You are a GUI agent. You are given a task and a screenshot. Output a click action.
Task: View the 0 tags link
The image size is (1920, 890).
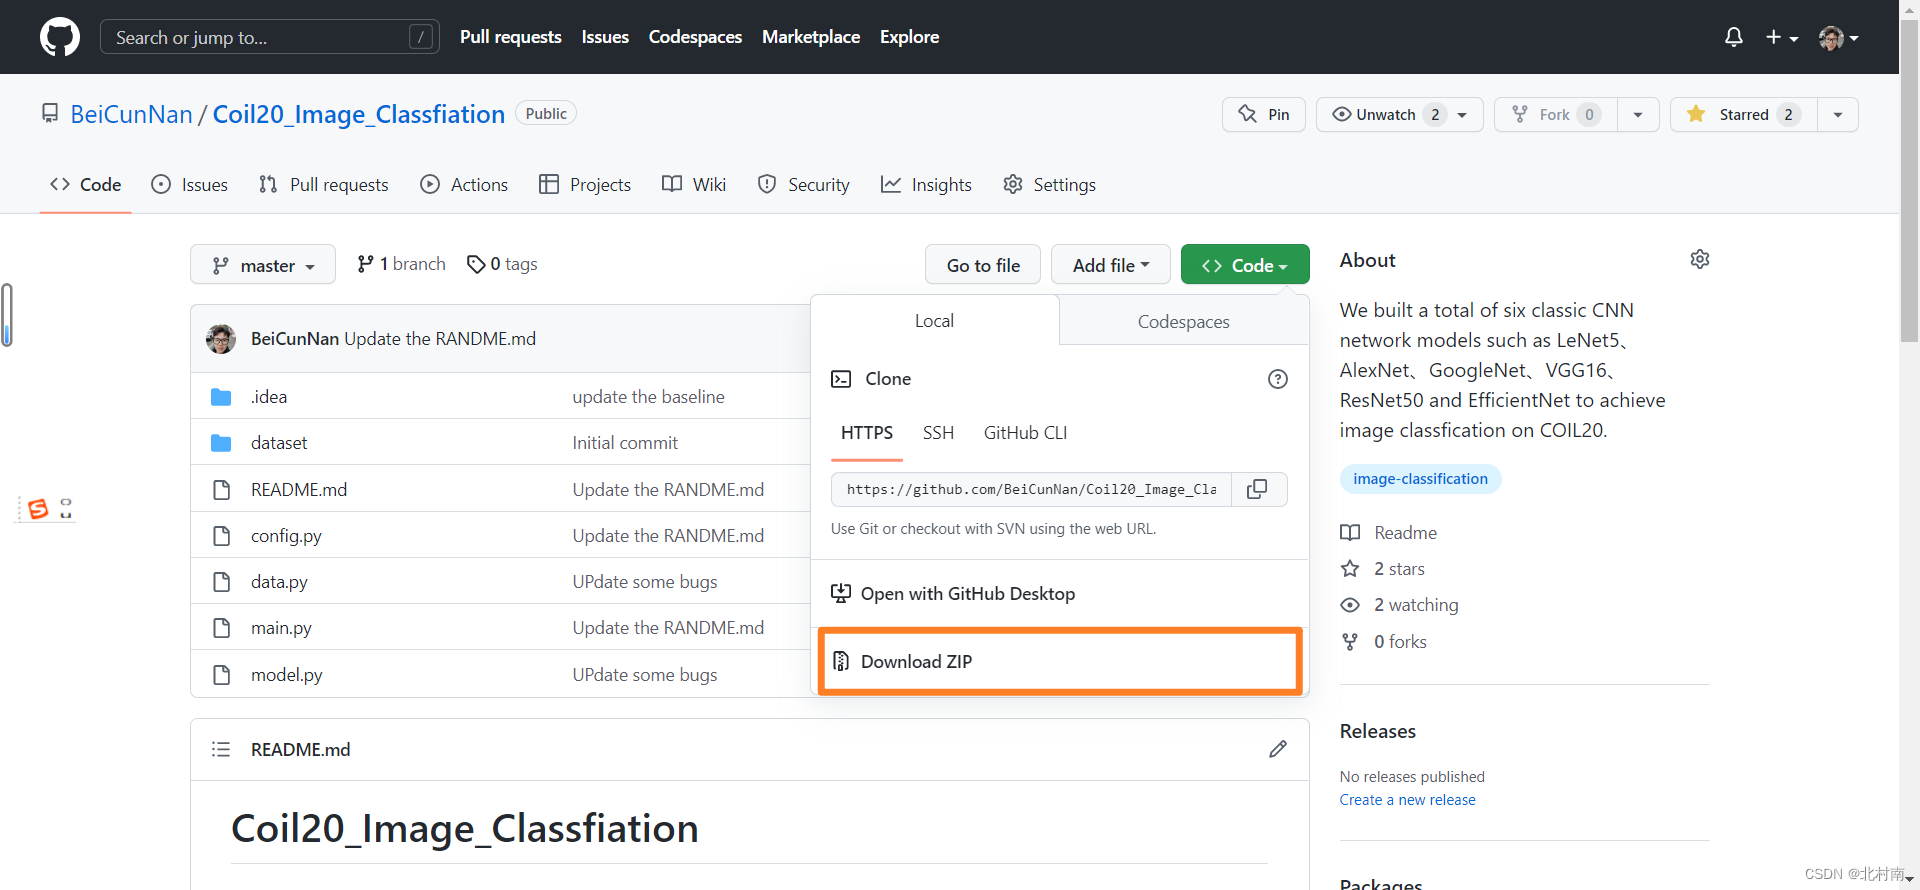[502, 264]
